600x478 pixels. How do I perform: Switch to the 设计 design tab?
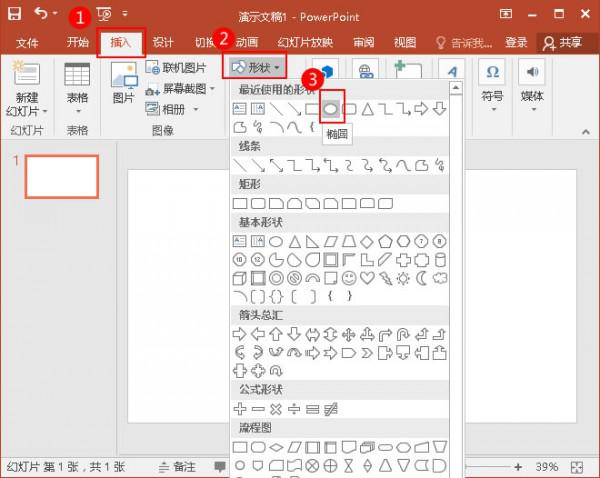pos(163,42)
